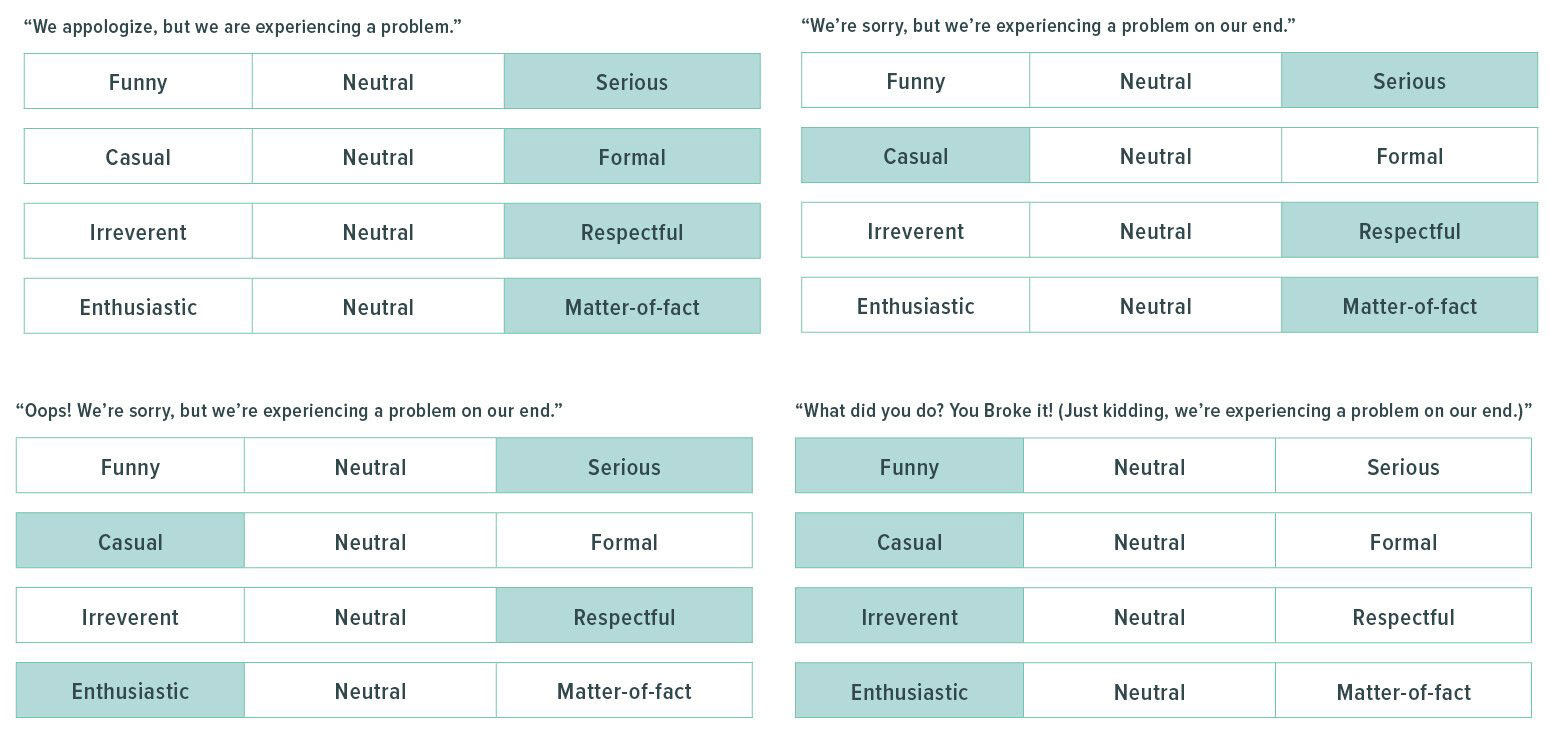
Task: Select Funny under the "Oops!" message
Action: (x=130, y=467)
